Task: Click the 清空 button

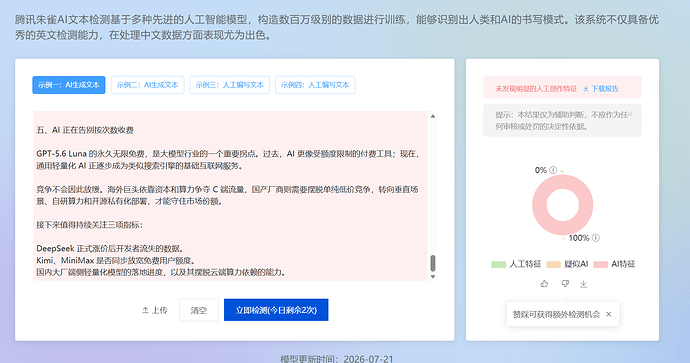Action: tap(198, 310)
